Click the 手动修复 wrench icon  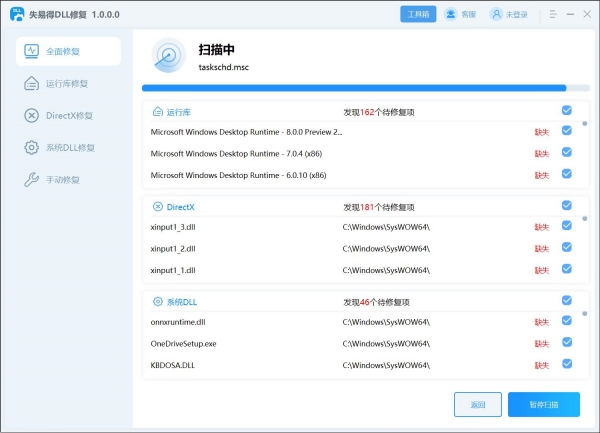point(31,179)
